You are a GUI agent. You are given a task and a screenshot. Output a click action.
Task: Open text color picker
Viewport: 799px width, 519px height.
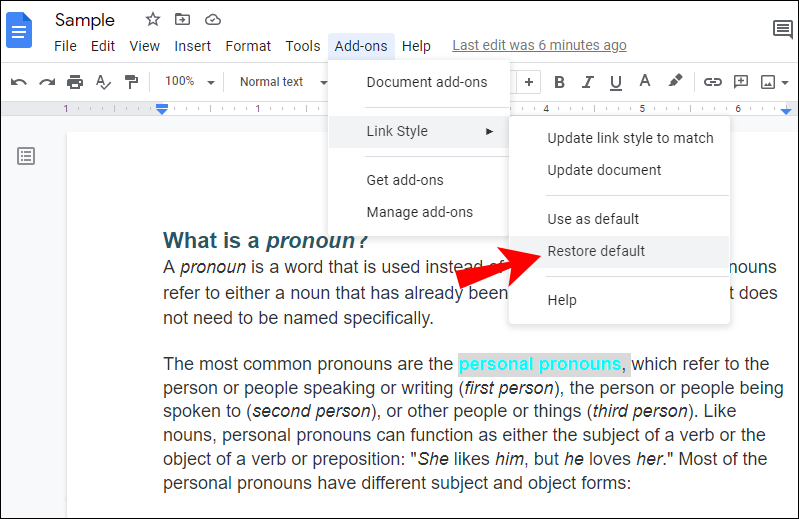[x=645, y=81]
